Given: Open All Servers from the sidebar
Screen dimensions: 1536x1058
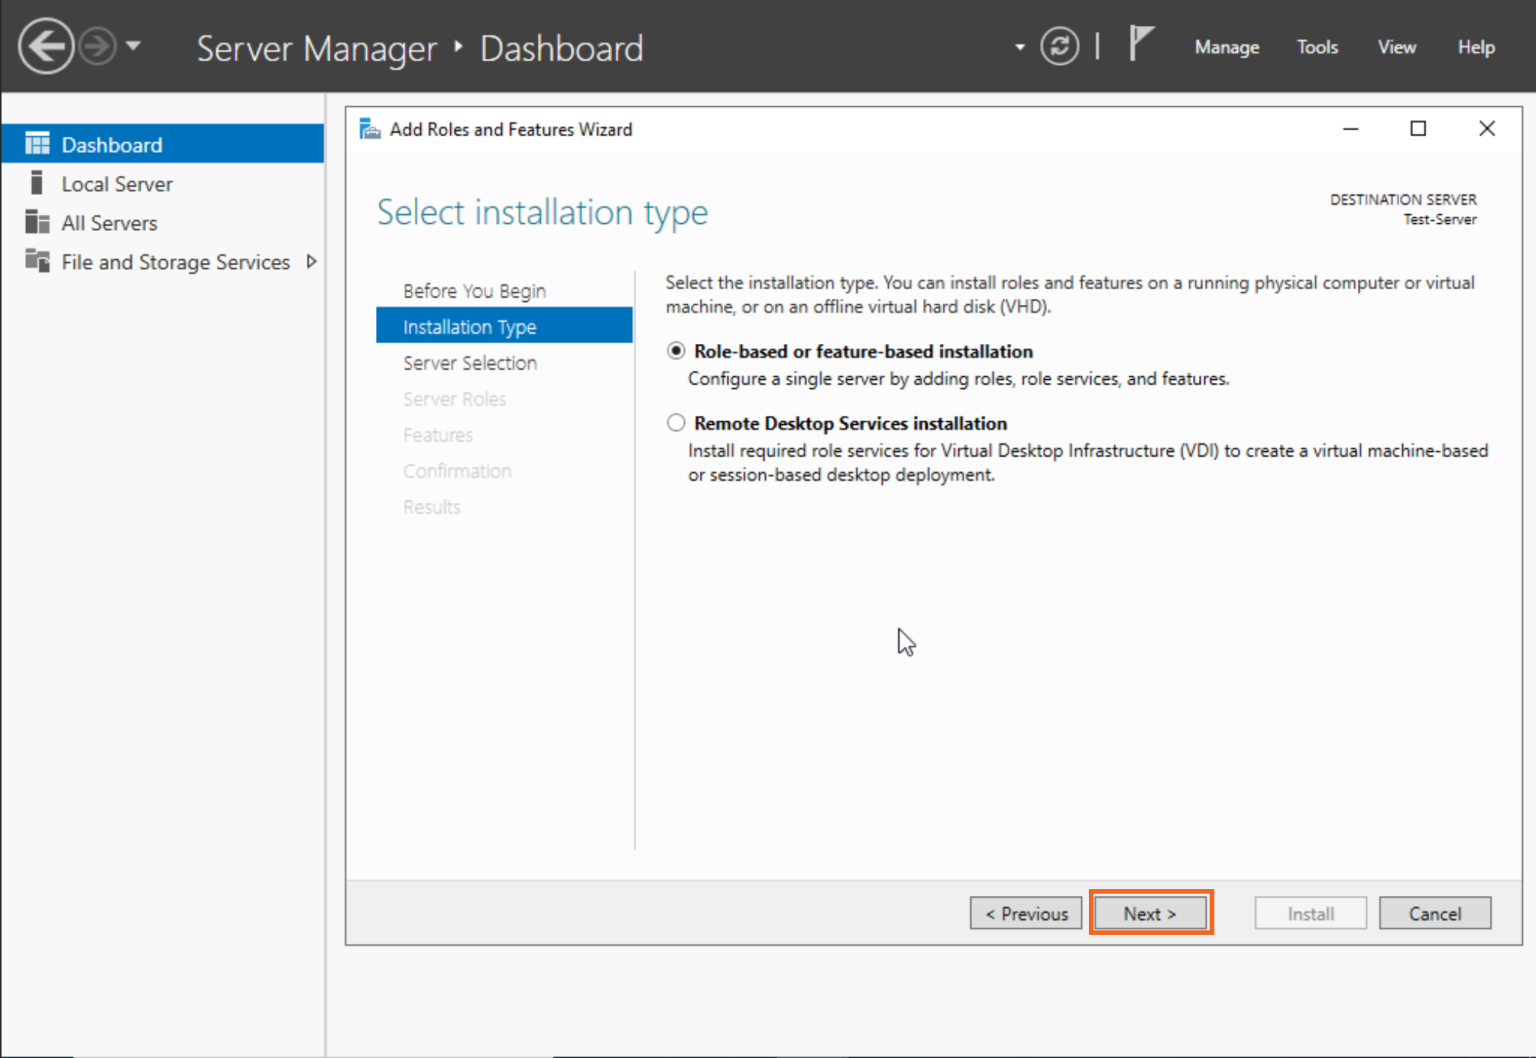Looking at the screenshot, I should point(37,222).
